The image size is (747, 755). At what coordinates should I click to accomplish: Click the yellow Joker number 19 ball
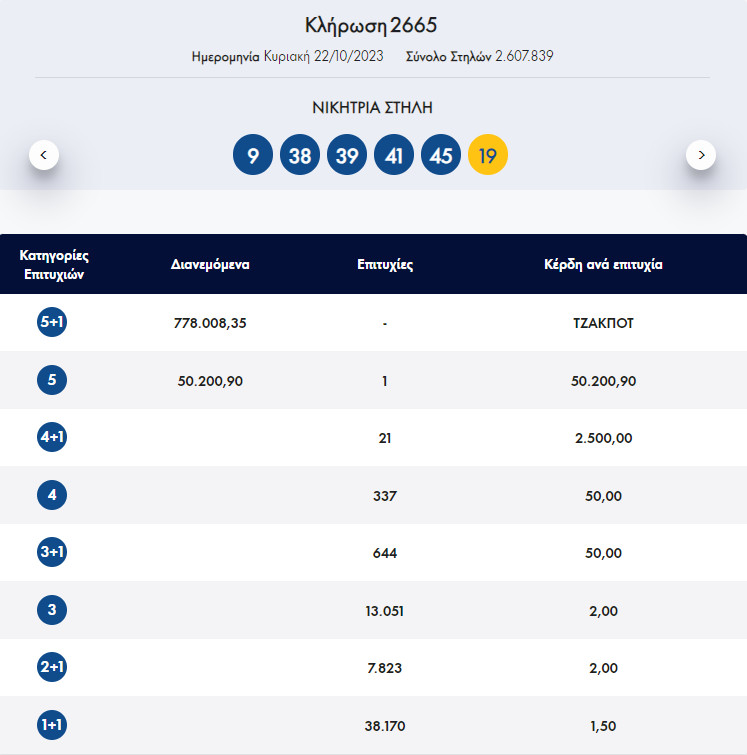pos(488,156)
